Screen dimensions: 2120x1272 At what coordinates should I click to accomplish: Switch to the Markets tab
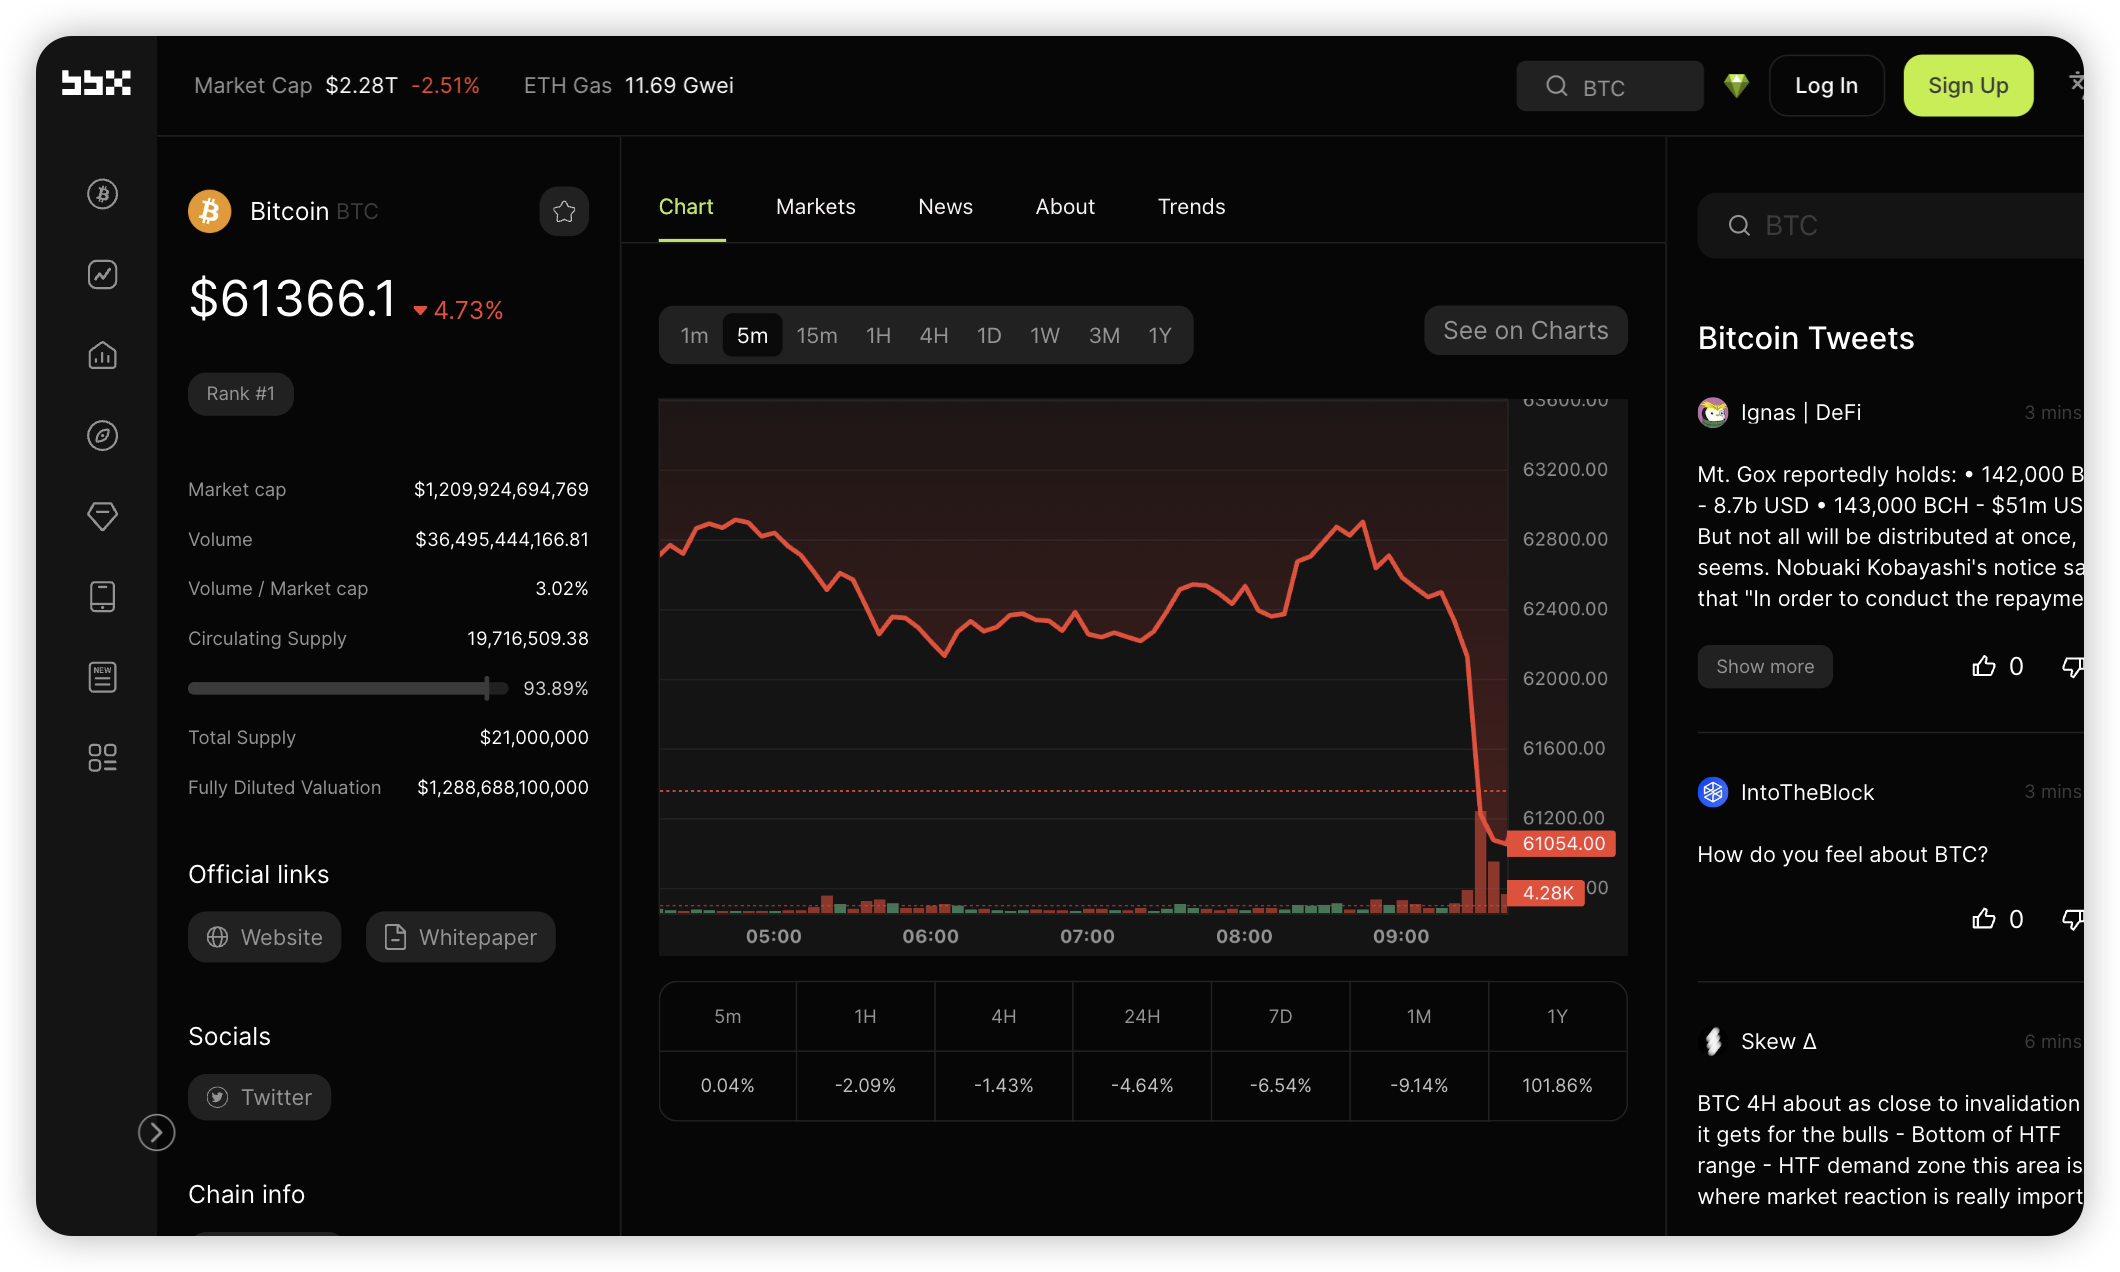[816, 207]
